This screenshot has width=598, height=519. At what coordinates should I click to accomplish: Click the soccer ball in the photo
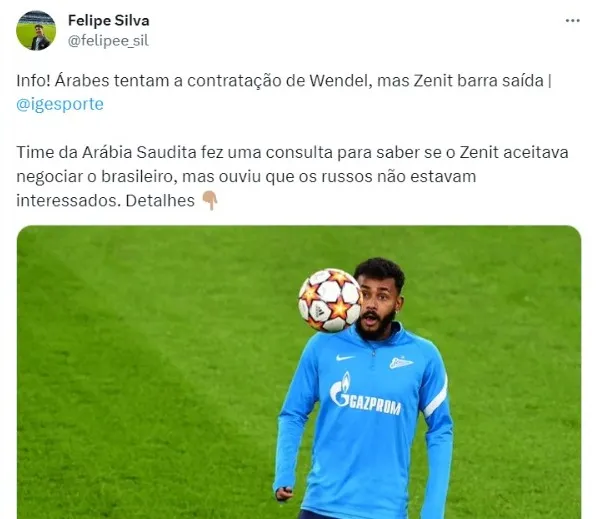point(330,300)
